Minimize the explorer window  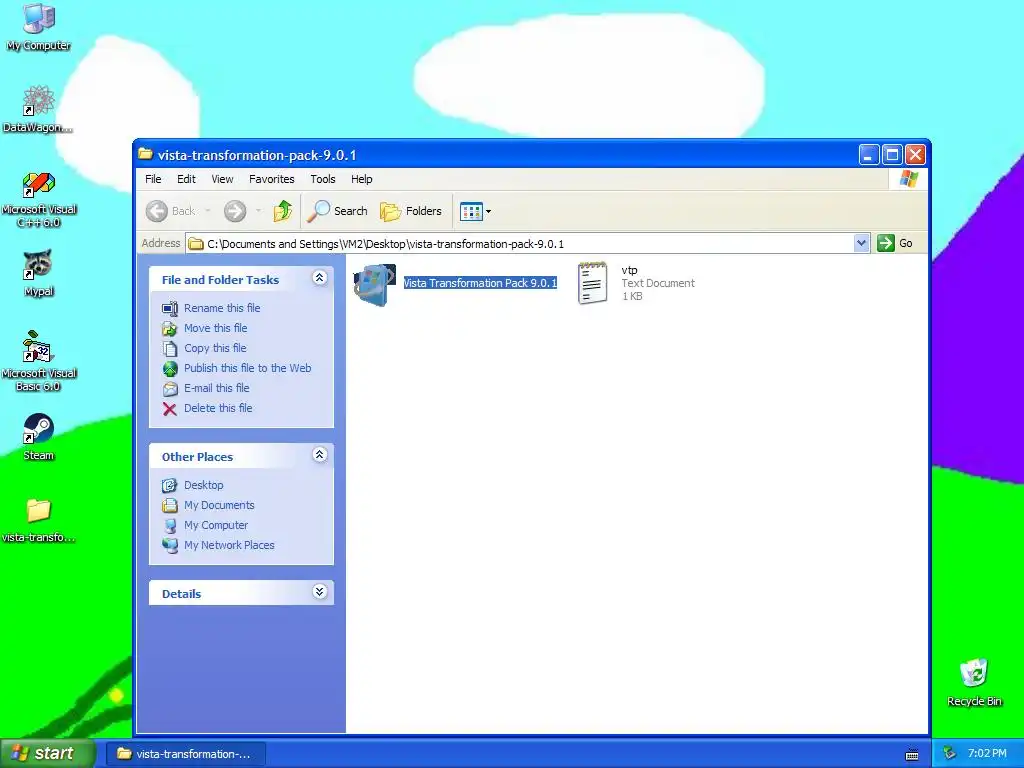coord(869,155)
